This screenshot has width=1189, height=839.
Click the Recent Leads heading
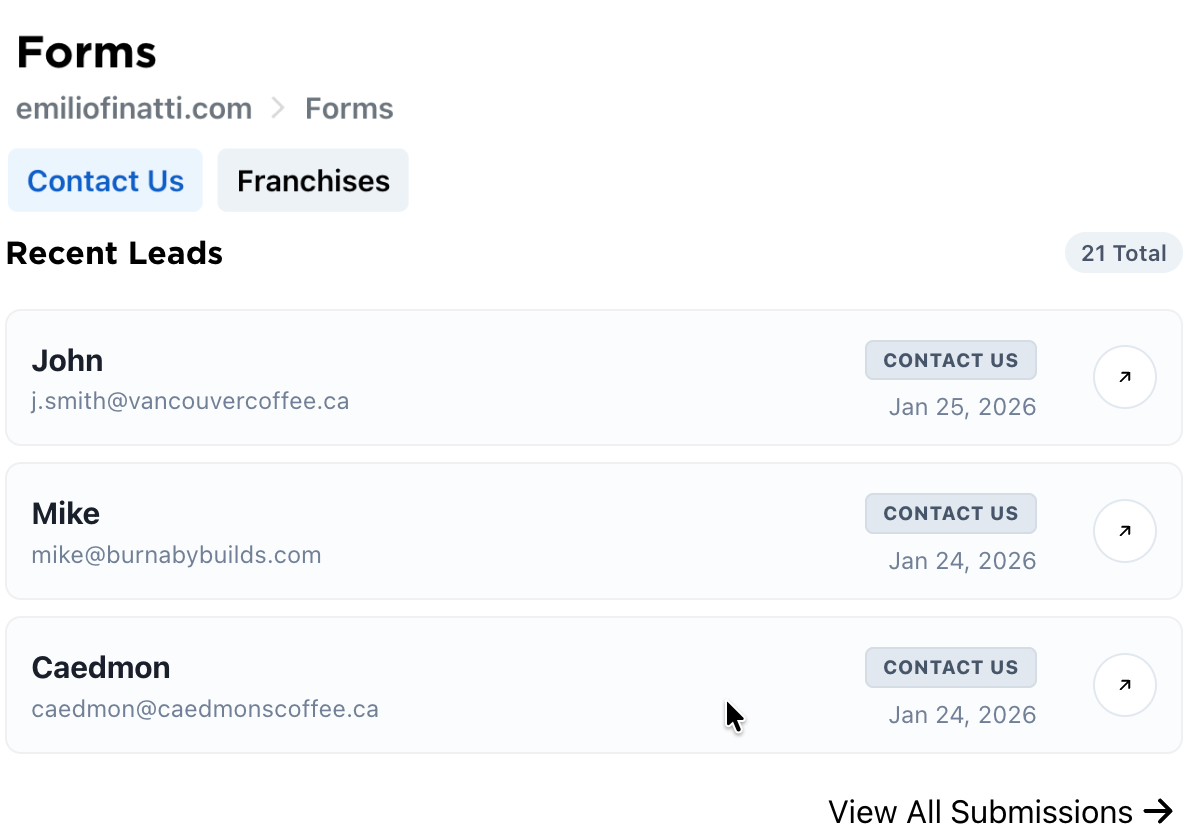click(x=114, y=253)
